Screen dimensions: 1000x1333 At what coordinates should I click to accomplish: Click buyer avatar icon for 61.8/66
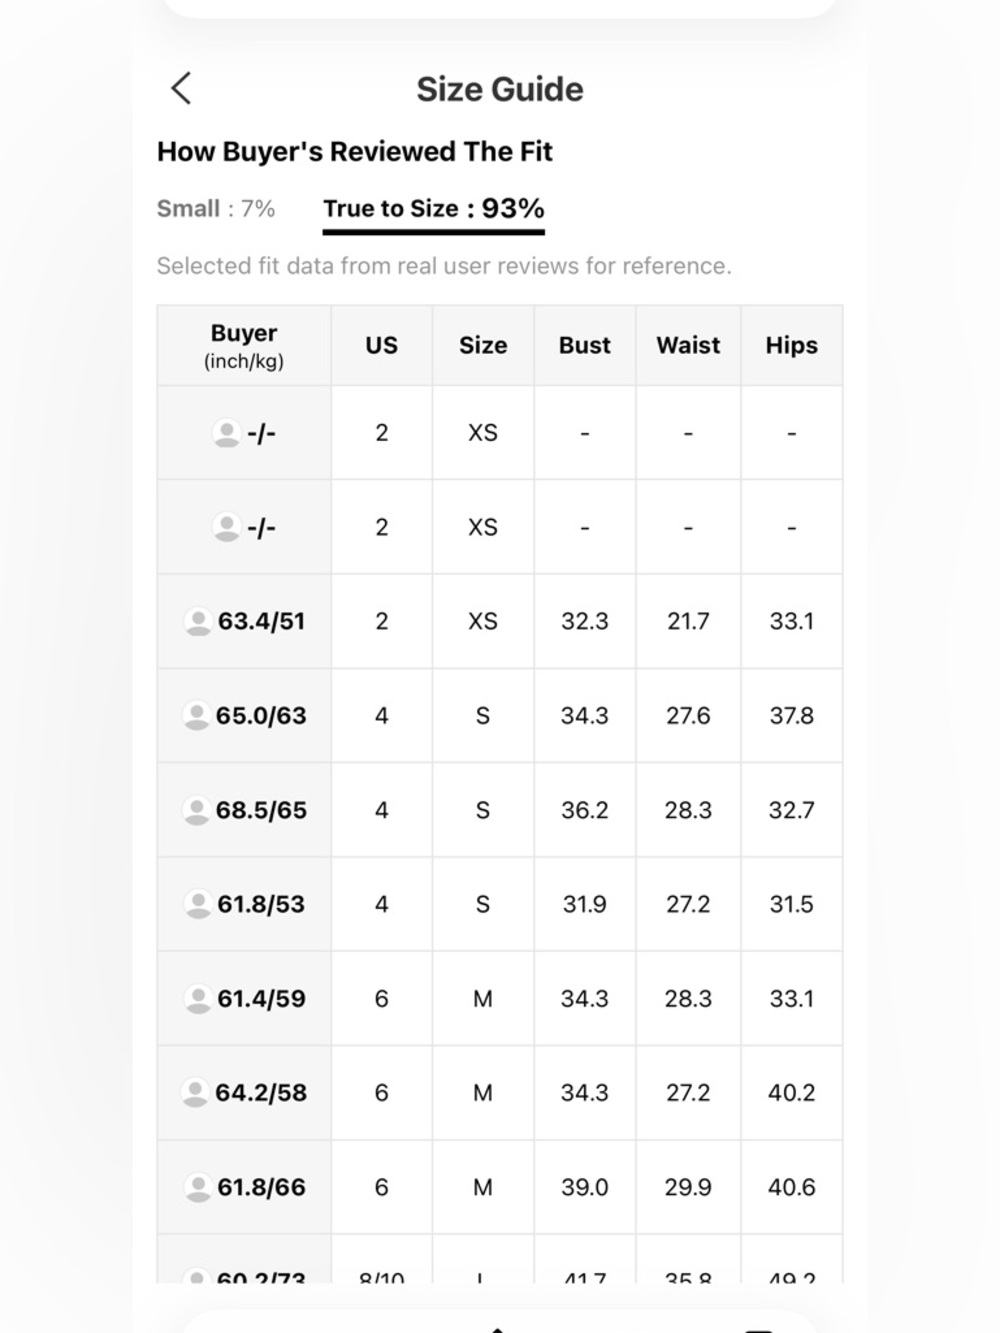pos(198,1187)
